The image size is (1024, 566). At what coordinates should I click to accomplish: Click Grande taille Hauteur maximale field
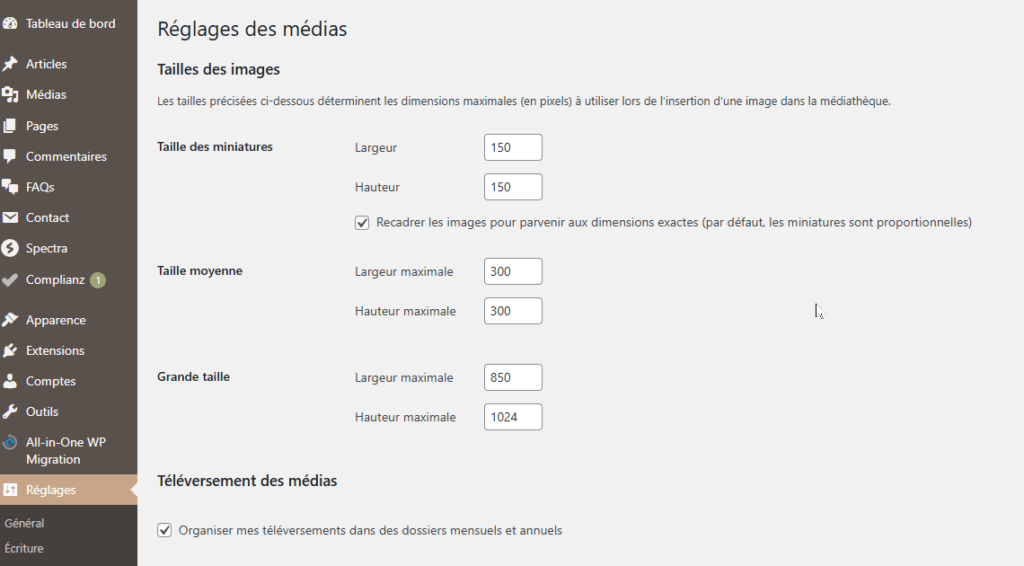pyautogui.click(x=513, y=417)
